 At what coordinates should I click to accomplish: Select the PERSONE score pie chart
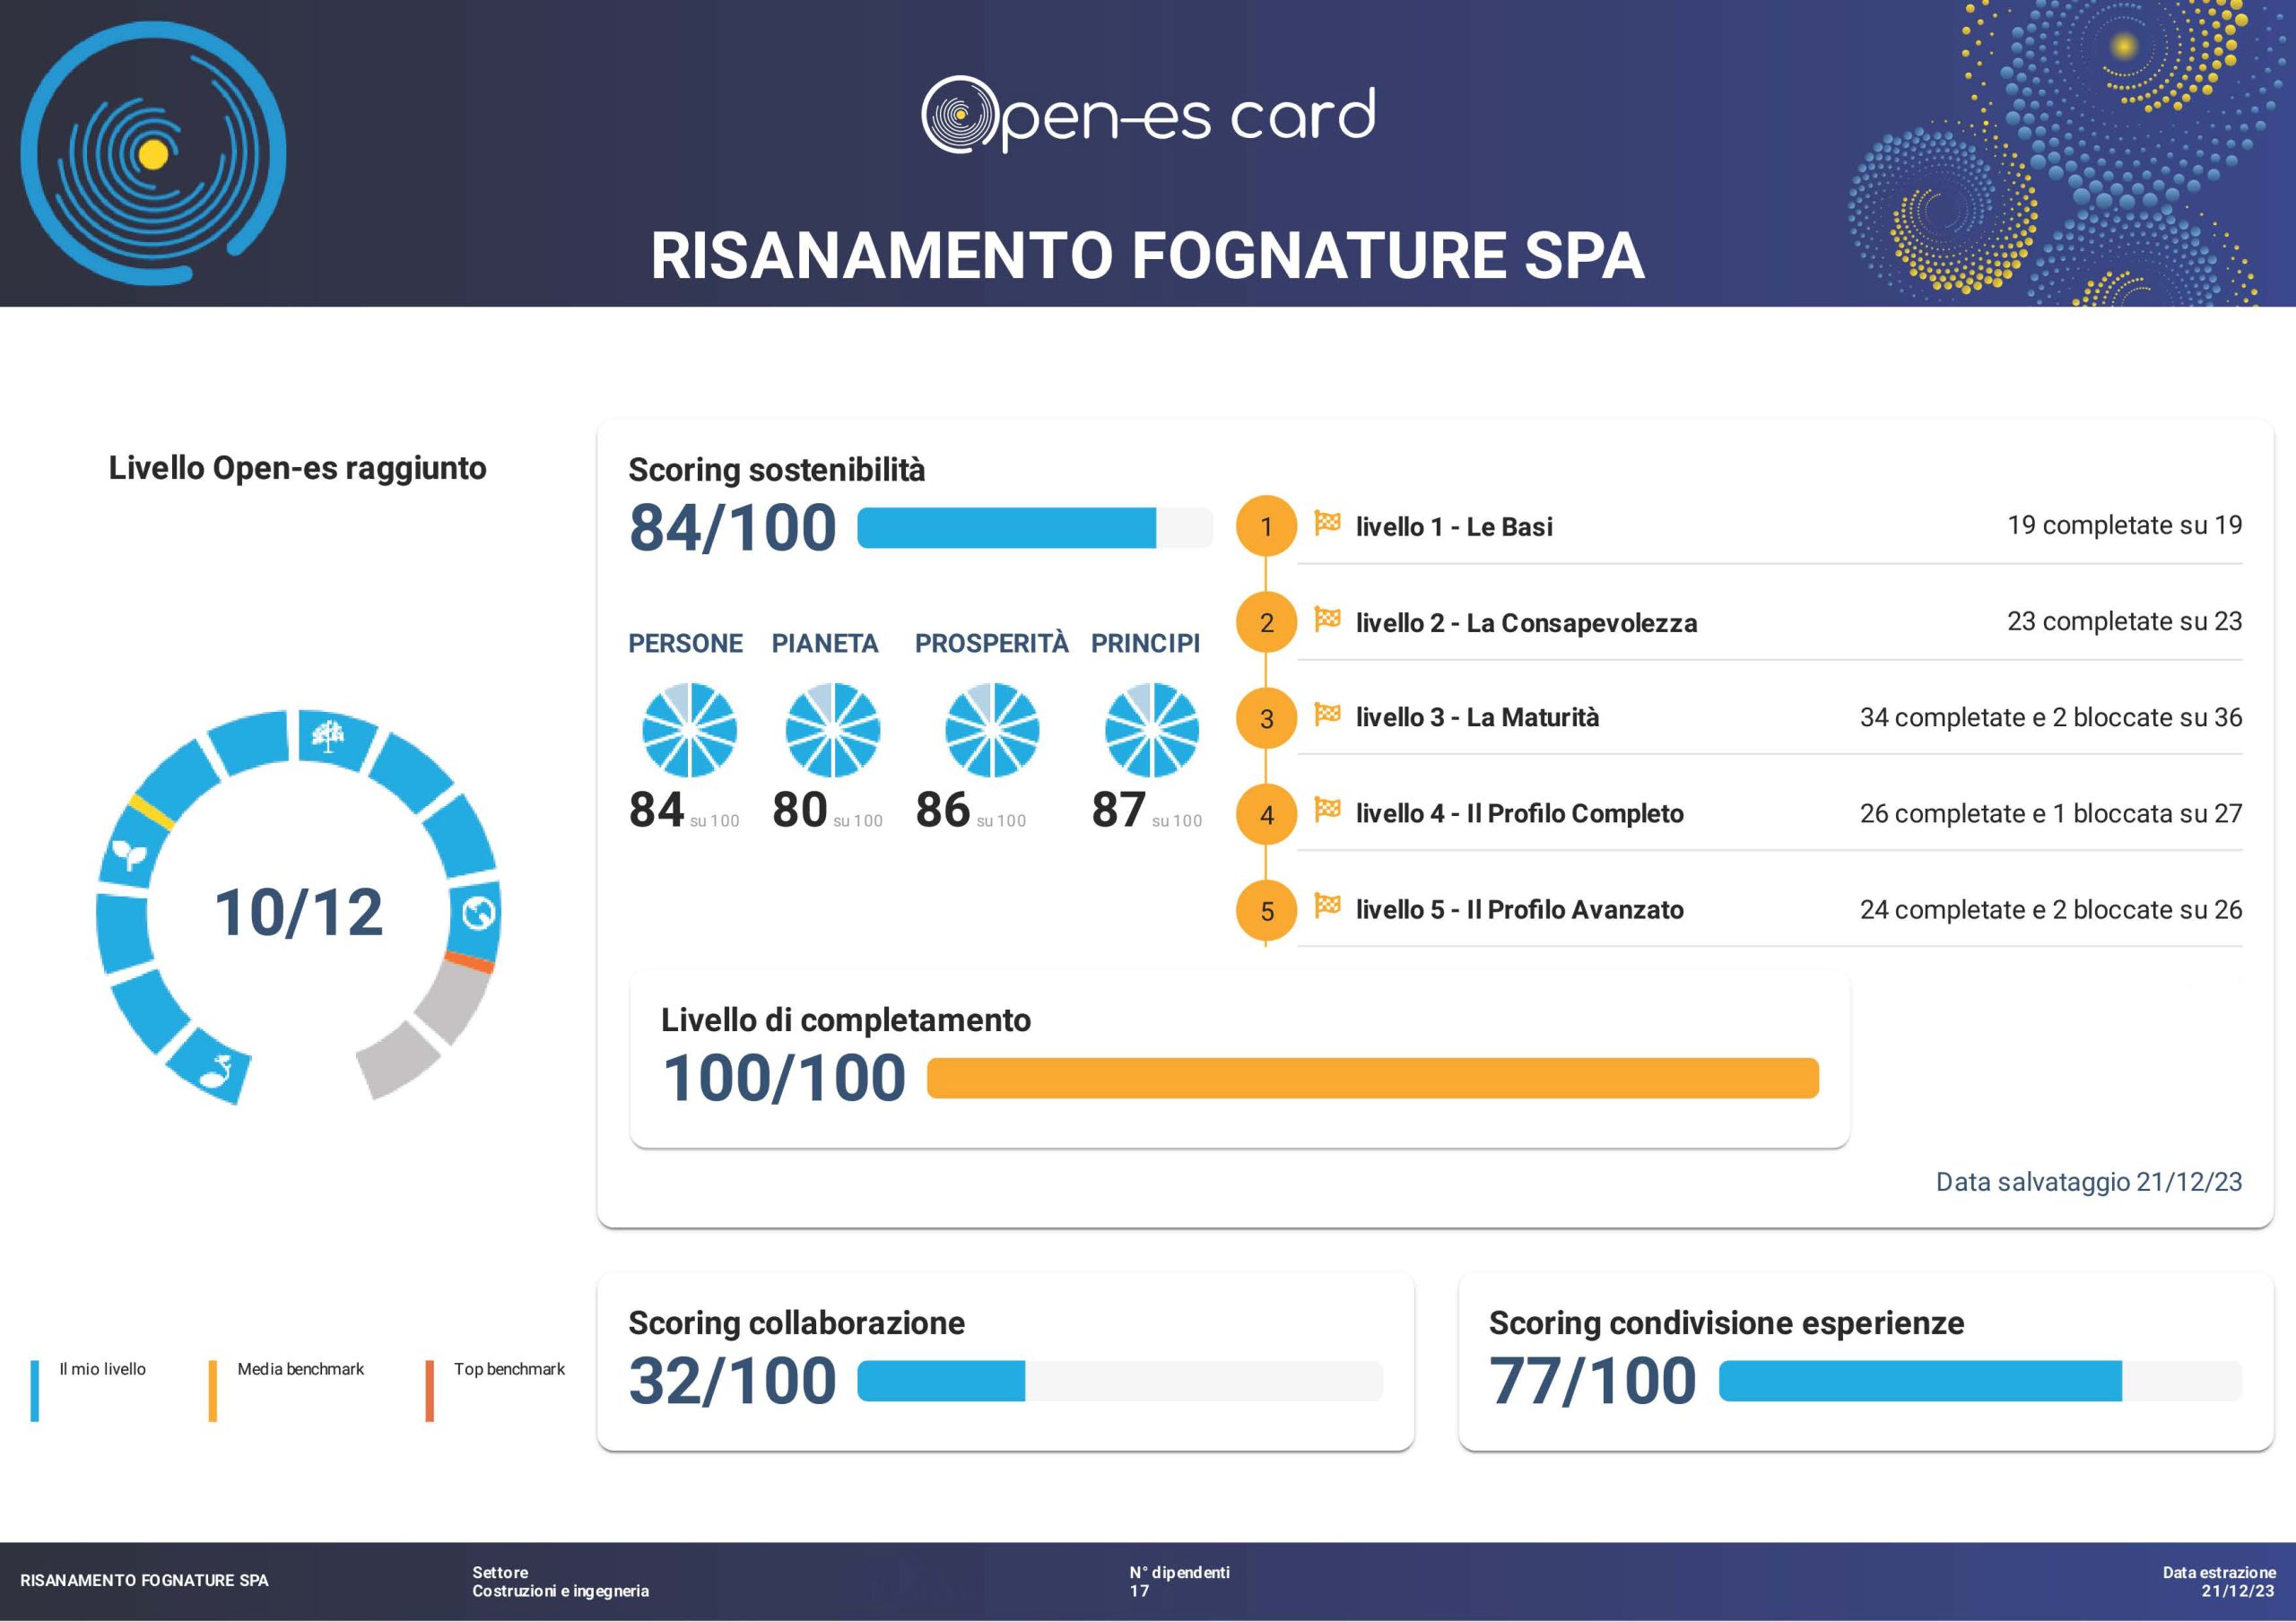click(x=689, y=730)
